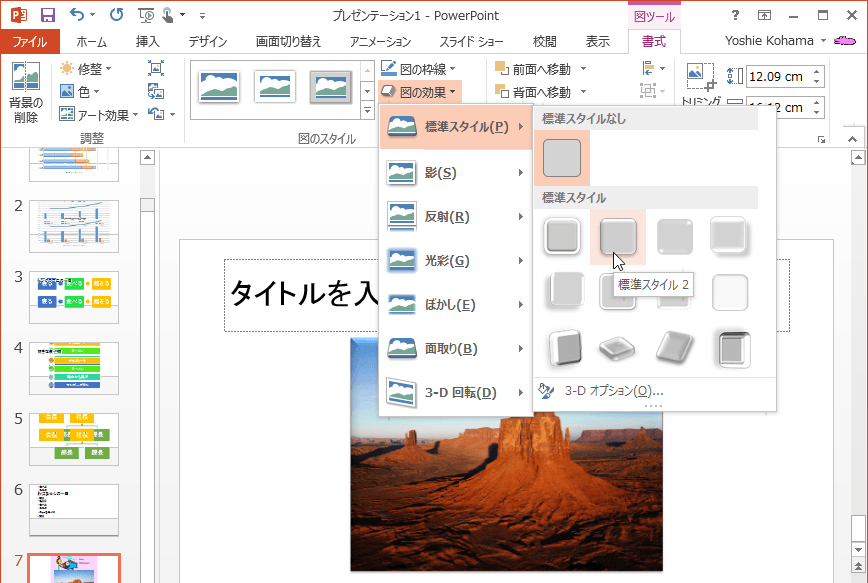Apply Preset 3 effect thumbnail

[x=674, y=236]
